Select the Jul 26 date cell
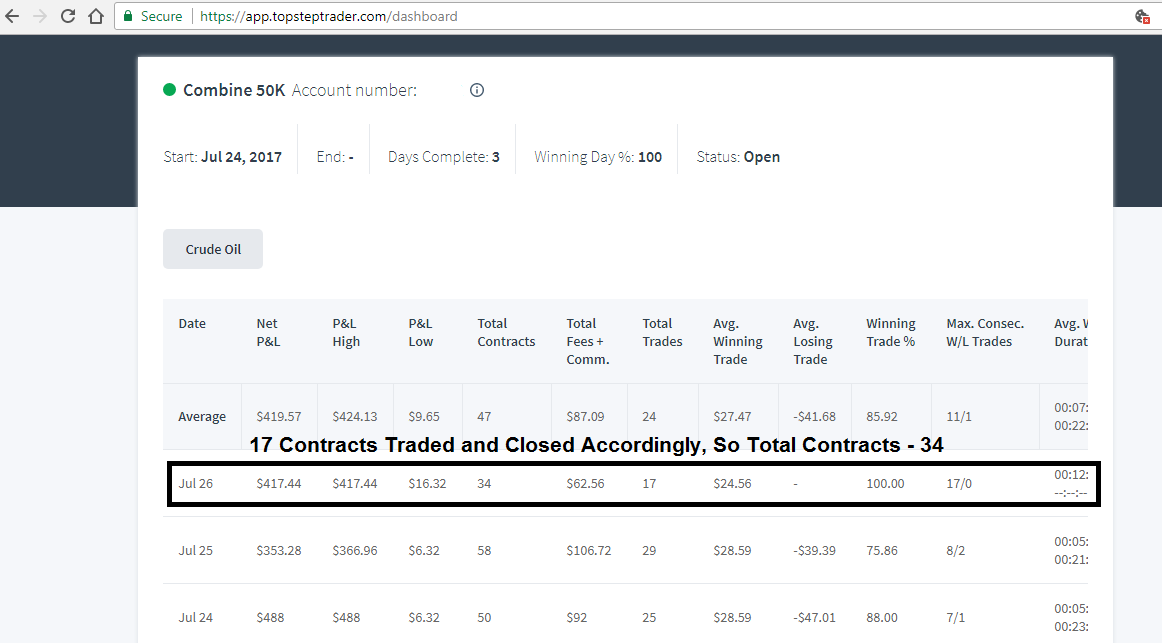The image size is (1162, 643). point(196,484)
